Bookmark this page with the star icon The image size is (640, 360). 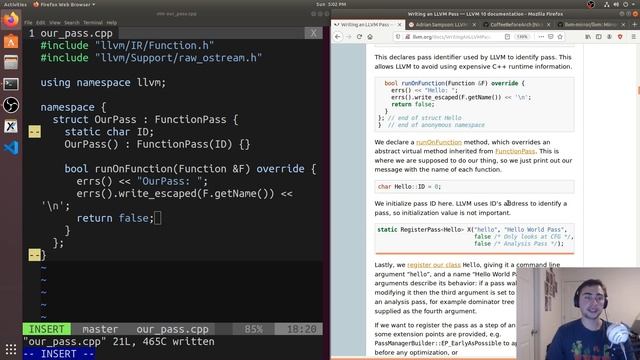(x=560, y=37)
